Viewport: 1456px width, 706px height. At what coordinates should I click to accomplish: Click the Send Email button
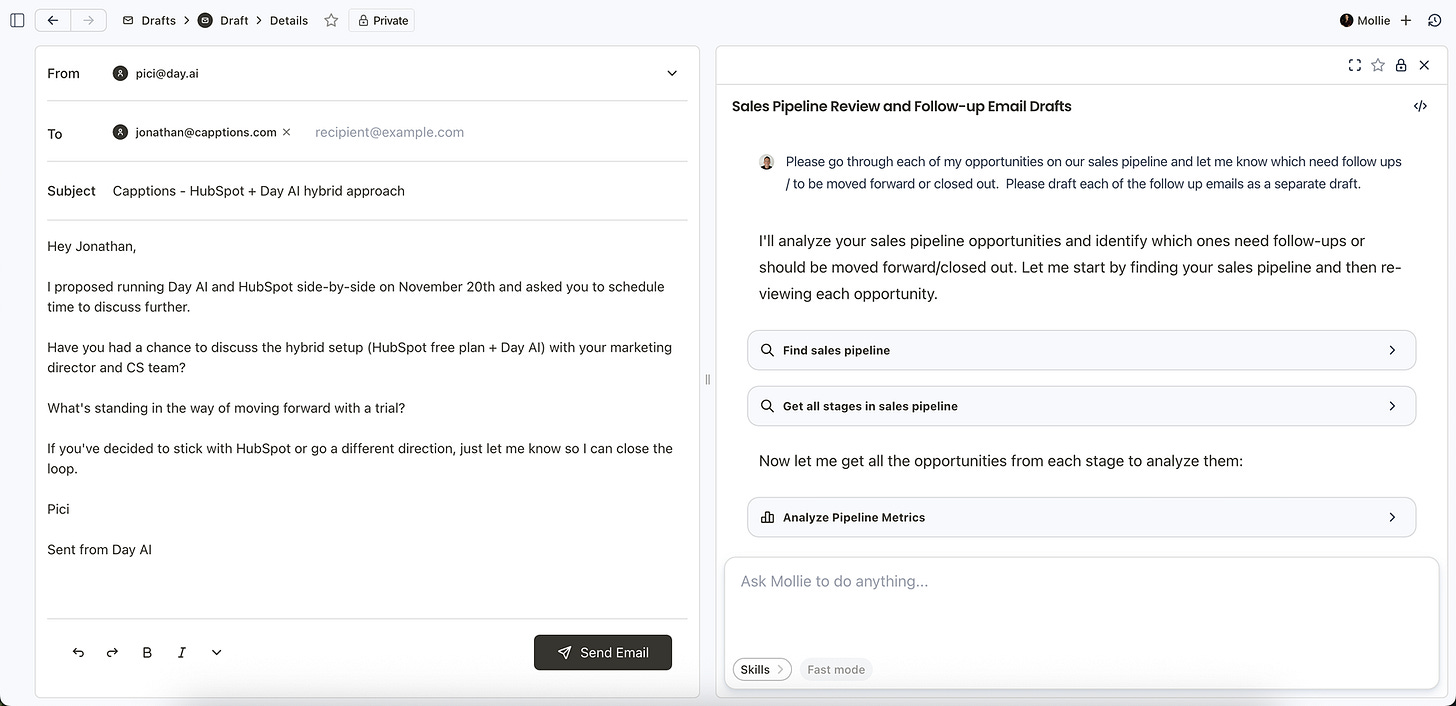point(603,652)
